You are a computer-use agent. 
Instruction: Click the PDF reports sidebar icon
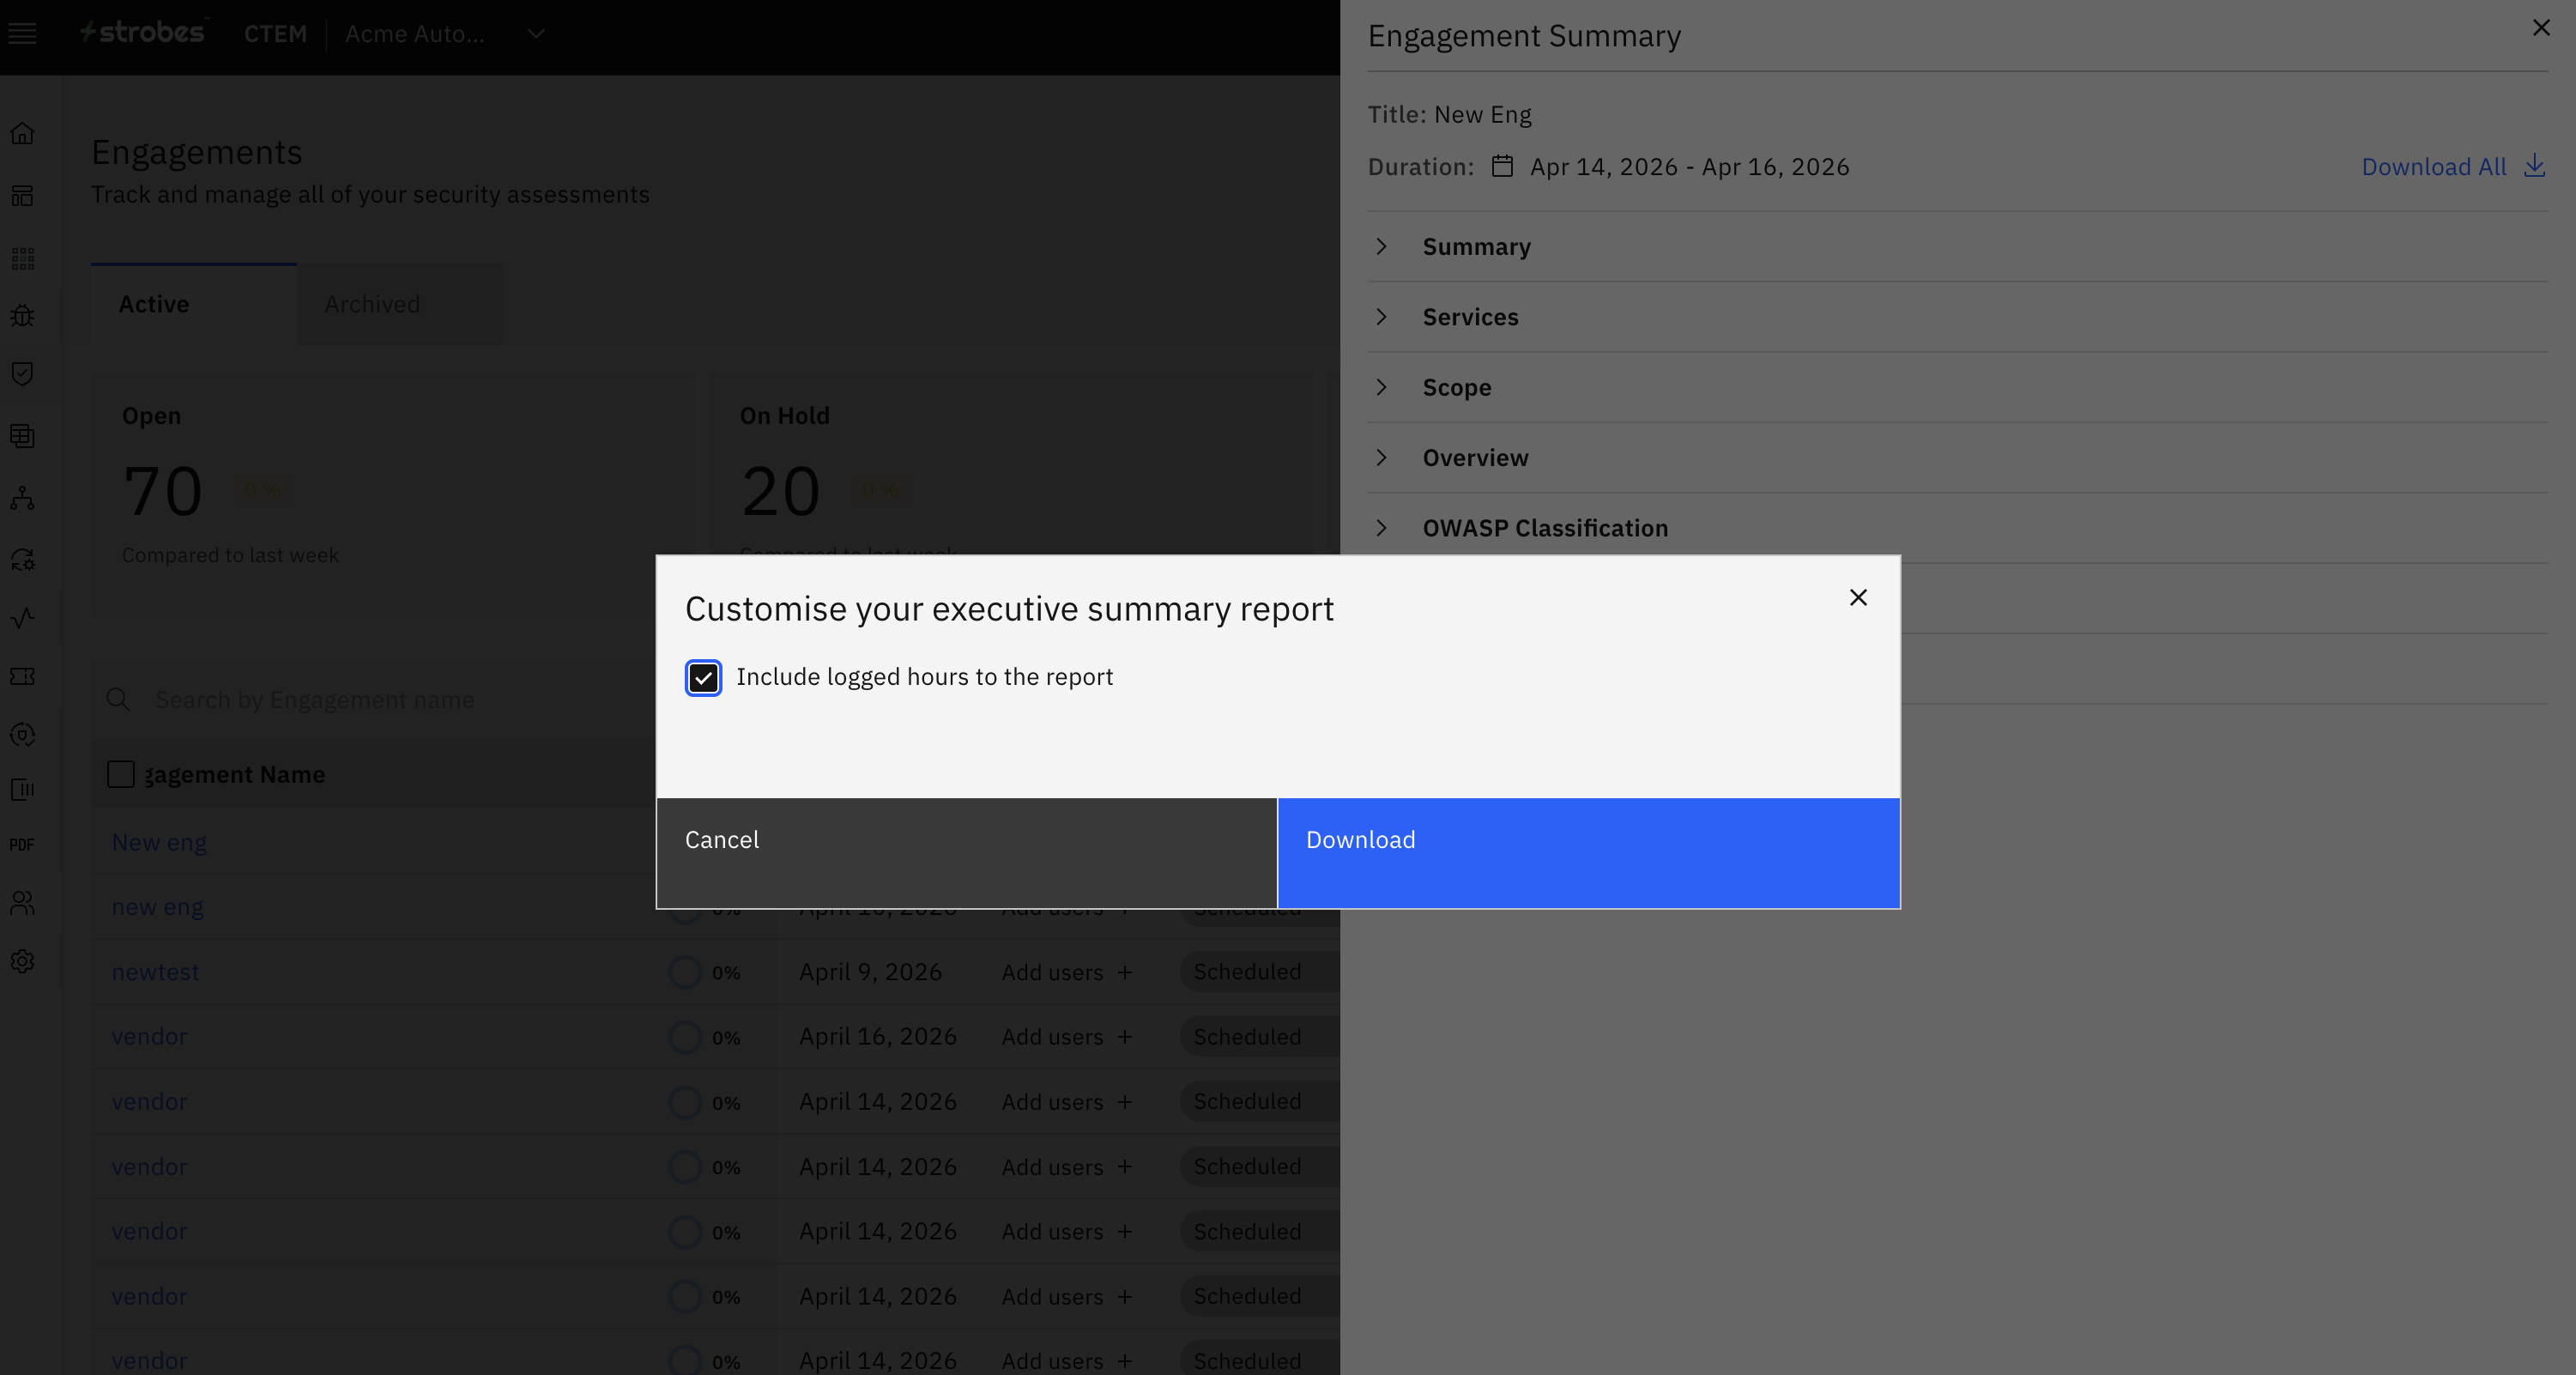tap(22, 845)
